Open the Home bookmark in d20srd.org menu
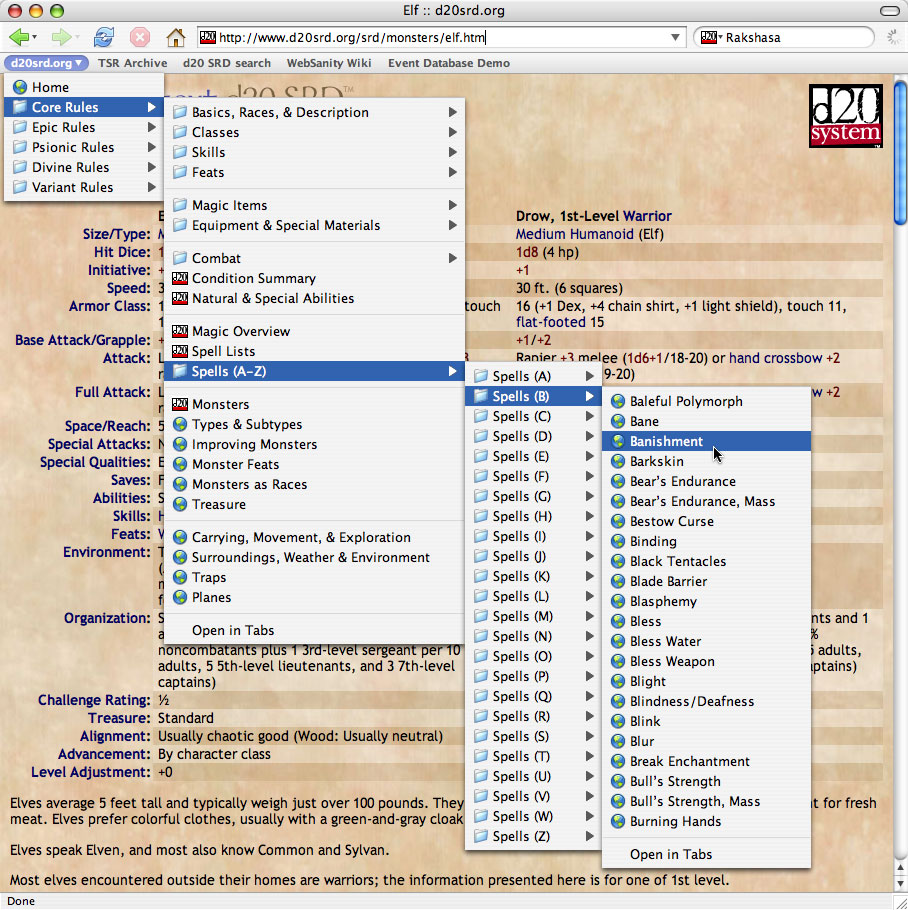This screenshot has width=908, height=910. (84, 88)
